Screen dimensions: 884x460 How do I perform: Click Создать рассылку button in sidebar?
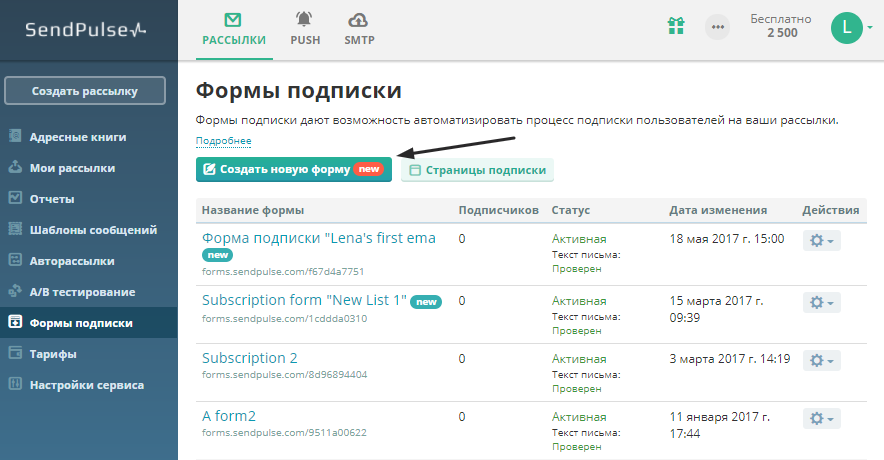[84, 91]
